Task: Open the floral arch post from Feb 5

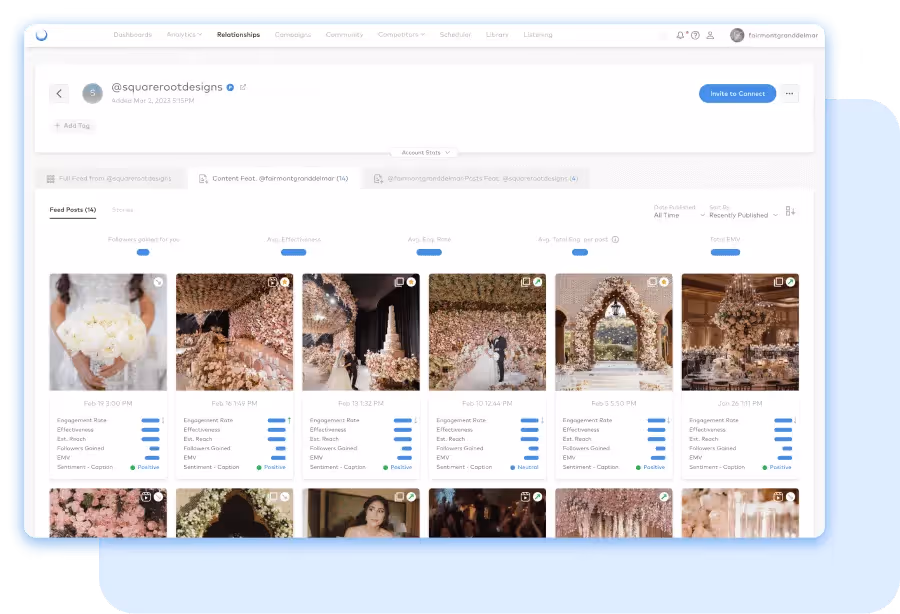Action: pyautogui.click(x=614, y=332)
